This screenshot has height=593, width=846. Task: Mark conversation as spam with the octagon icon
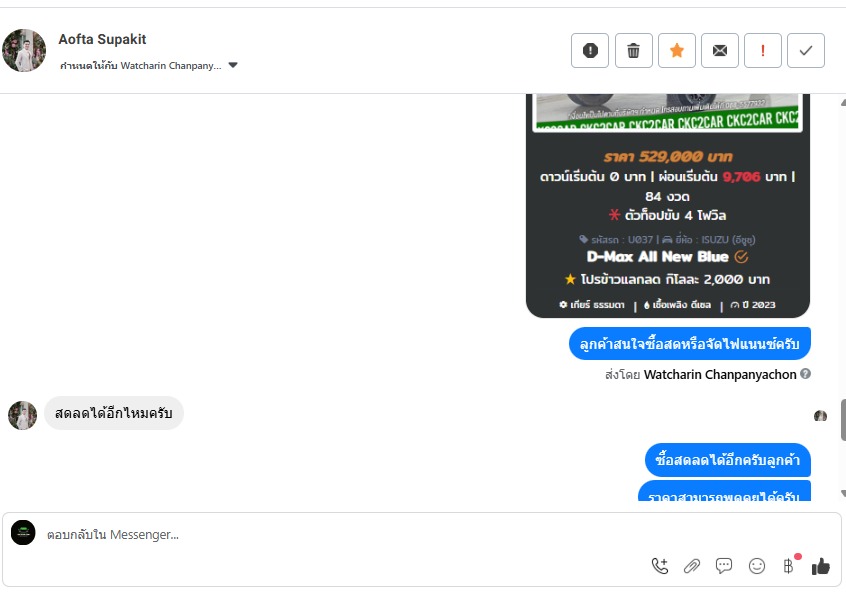pyautogui.click(x=590, y=50)
